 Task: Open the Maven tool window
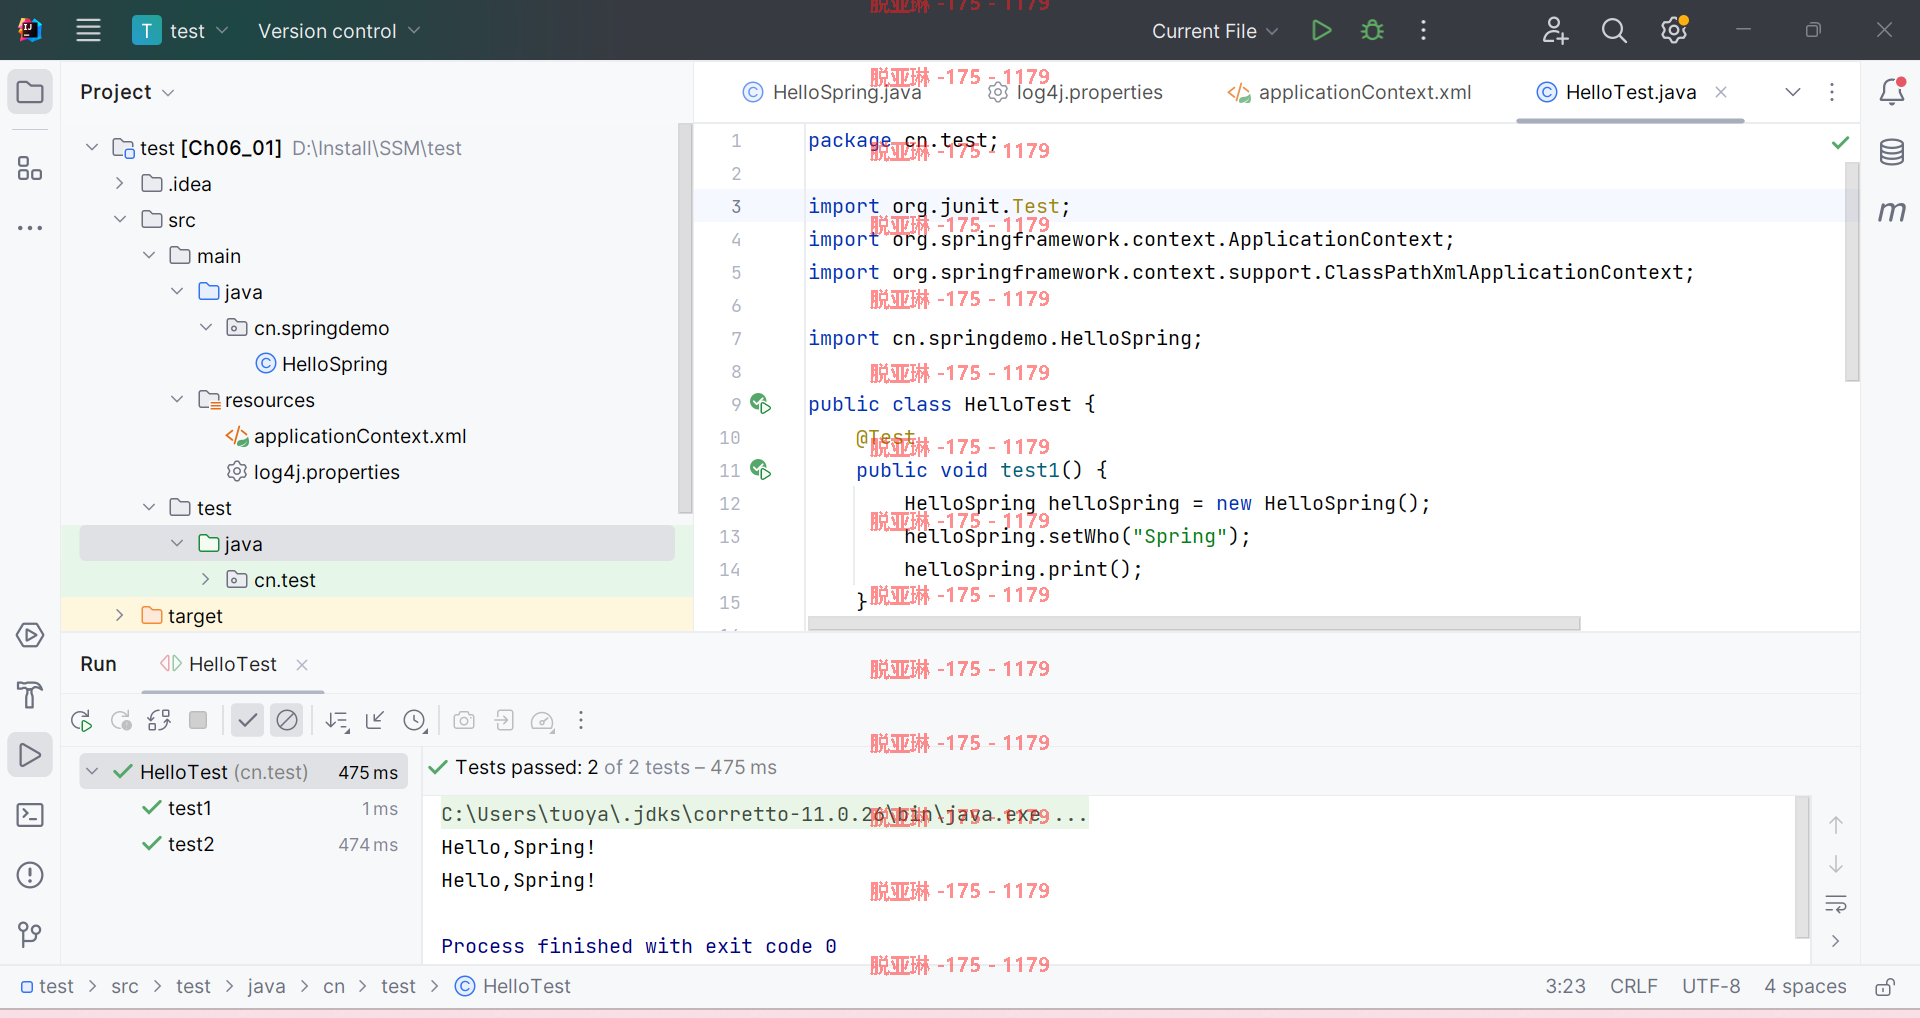pos(1891,212)
